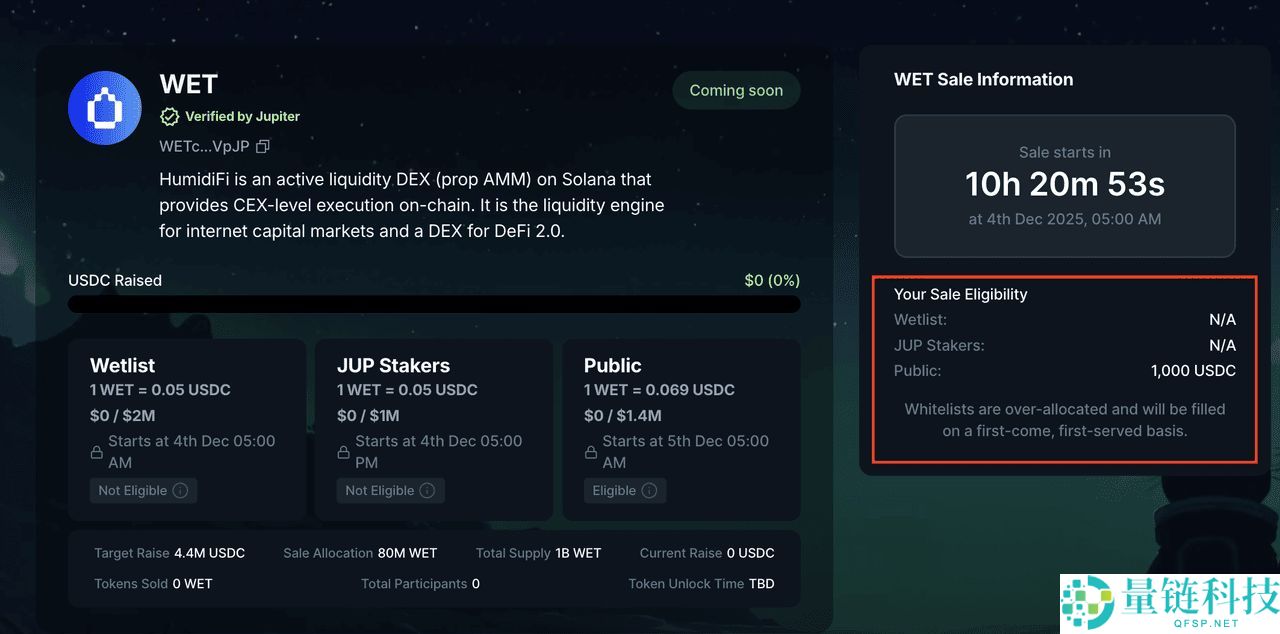Click the USDC Raised progress bar
This screenshot has width=1280, height=634.
434,304
